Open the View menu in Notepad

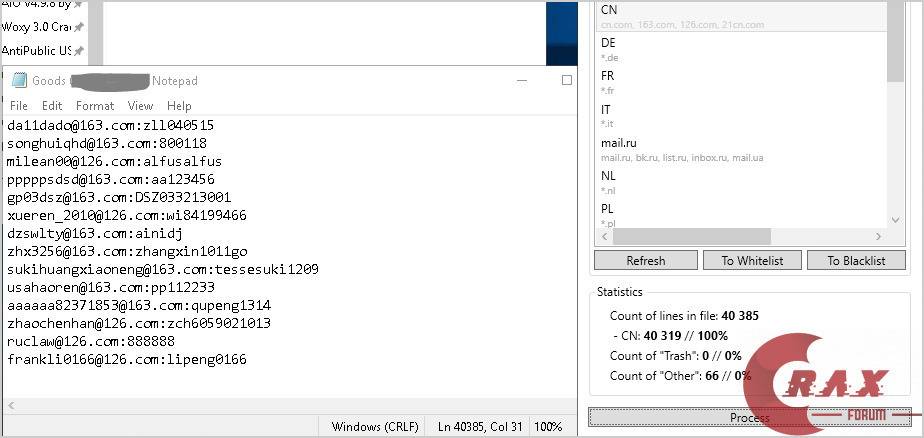coord(140,106)
